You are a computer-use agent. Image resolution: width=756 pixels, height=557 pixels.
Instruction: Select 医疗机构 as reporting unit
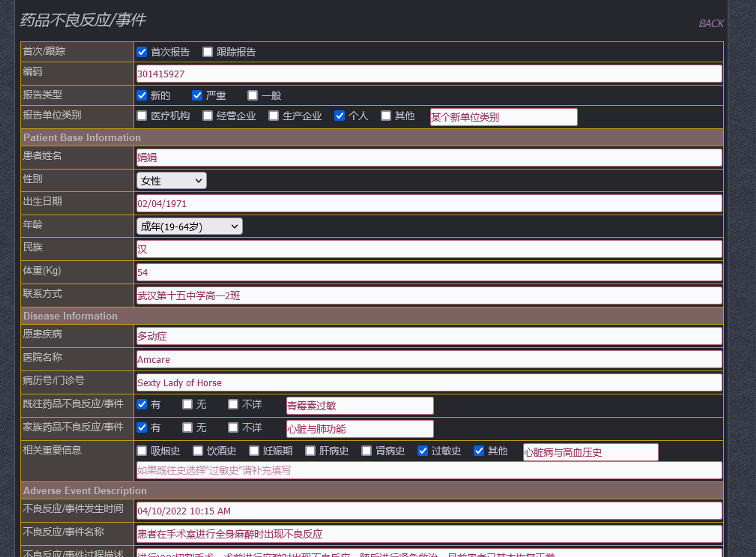pos(142,116)
